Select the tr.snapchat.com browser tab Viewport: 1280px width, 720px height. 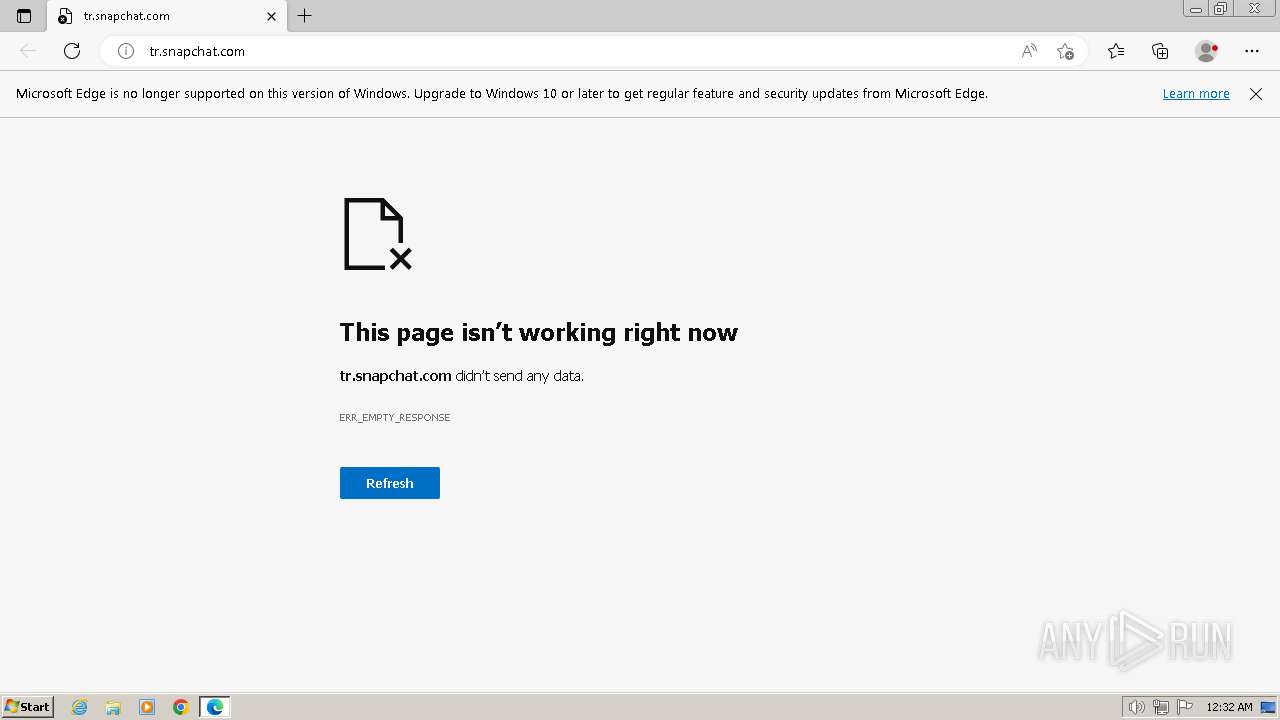coord(165,16)
